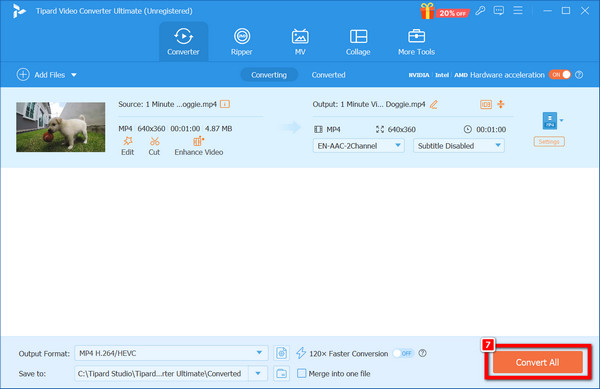Maximize the Tipard window
This screenshot has height=389, width=600.
(x=566, y=11)
